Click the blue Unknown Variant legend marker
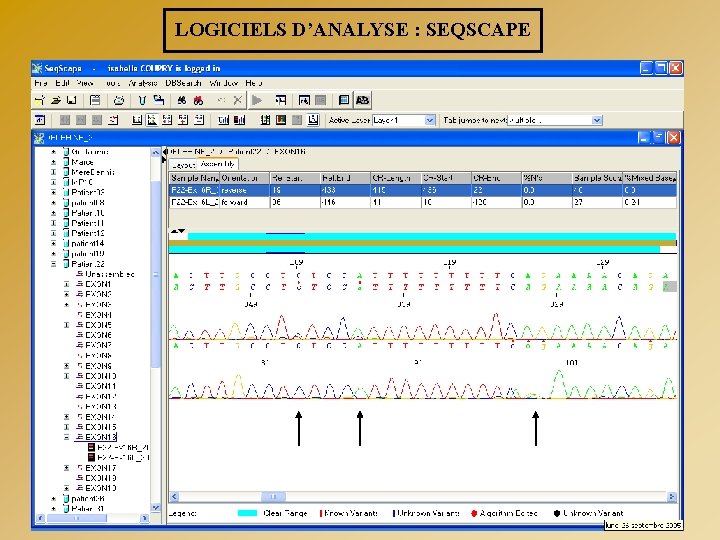720x540 pixels. [x=394, y=513]
